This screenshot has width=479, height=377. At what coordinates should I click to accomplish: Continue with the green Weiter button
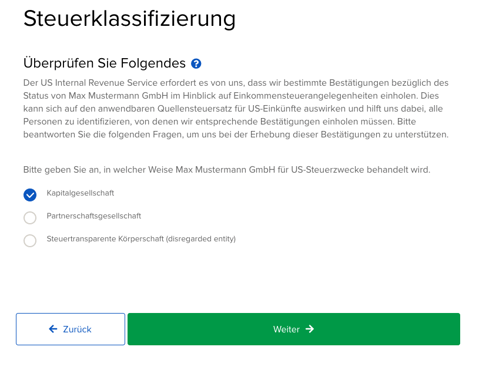(x=294, y=329)
